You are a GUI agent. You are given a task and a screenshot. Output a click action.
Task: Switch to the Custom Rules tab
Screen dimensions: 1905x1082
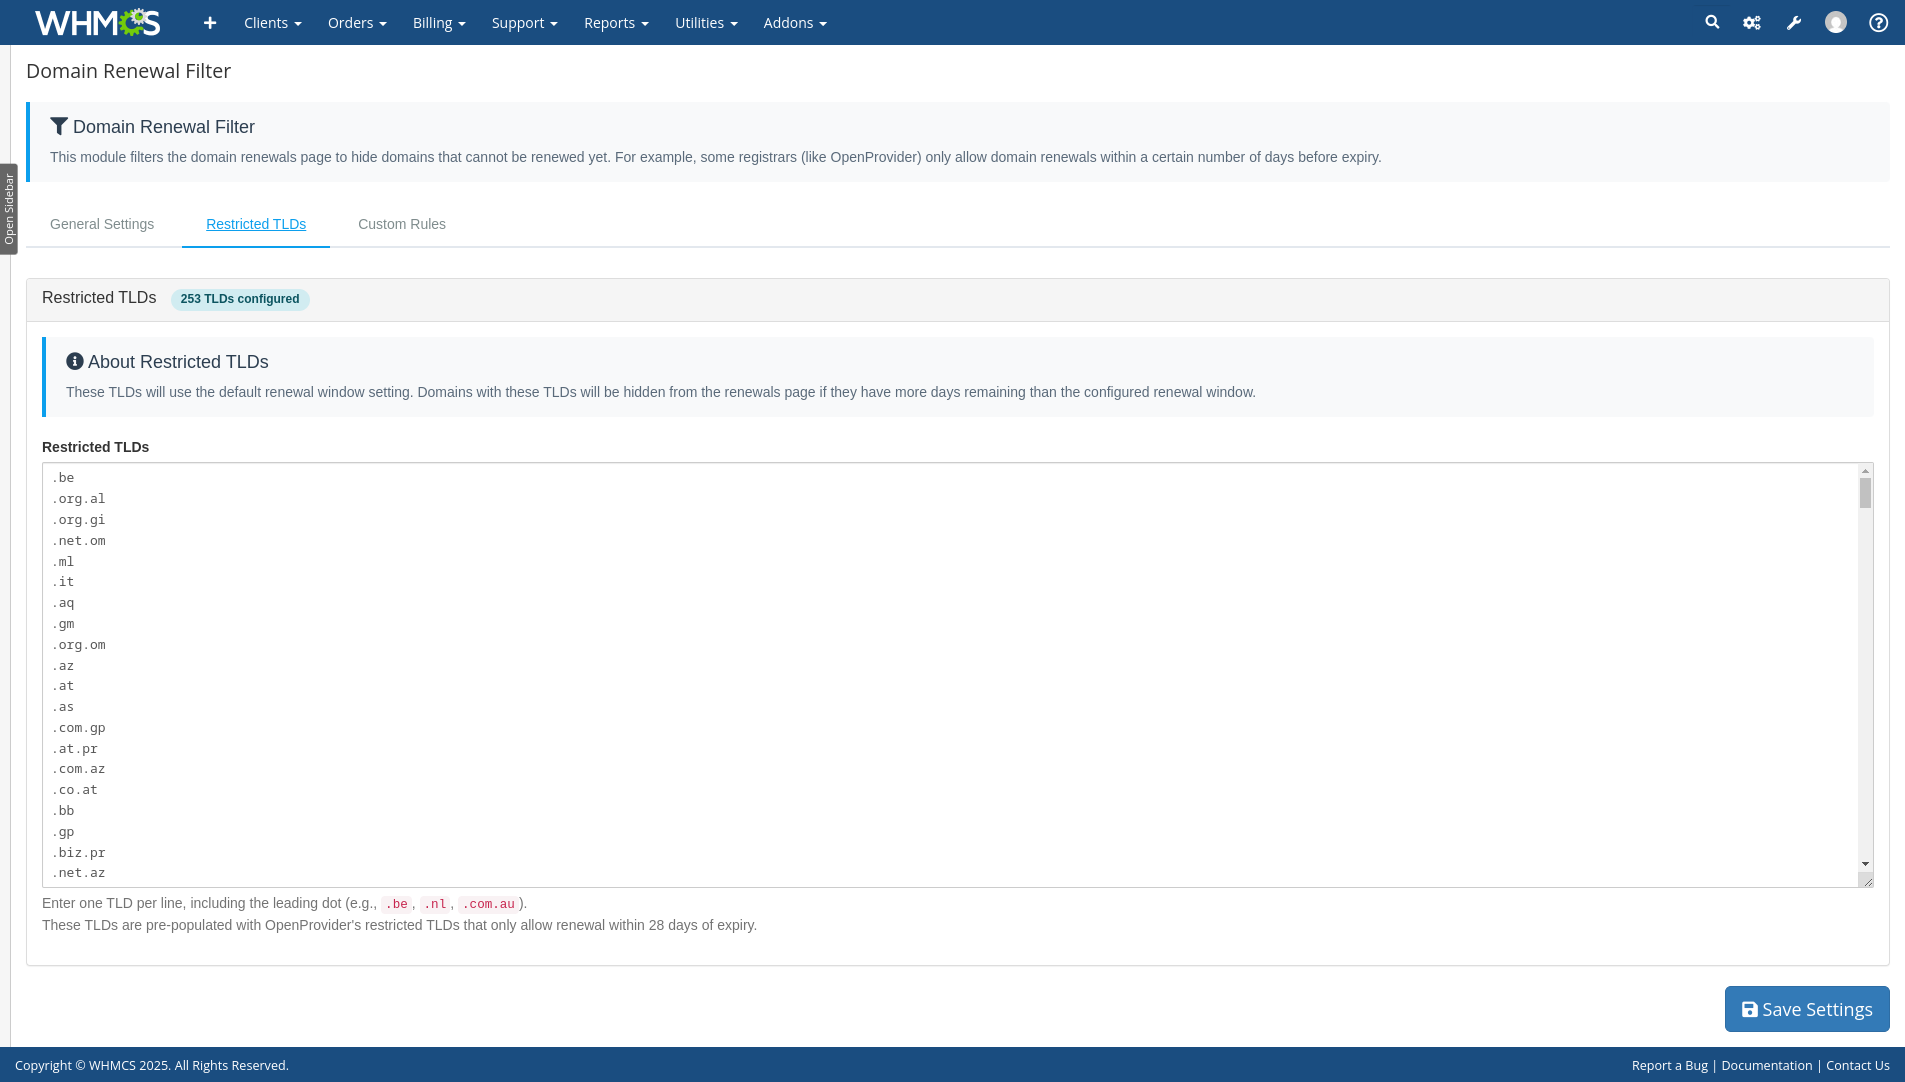402,224
